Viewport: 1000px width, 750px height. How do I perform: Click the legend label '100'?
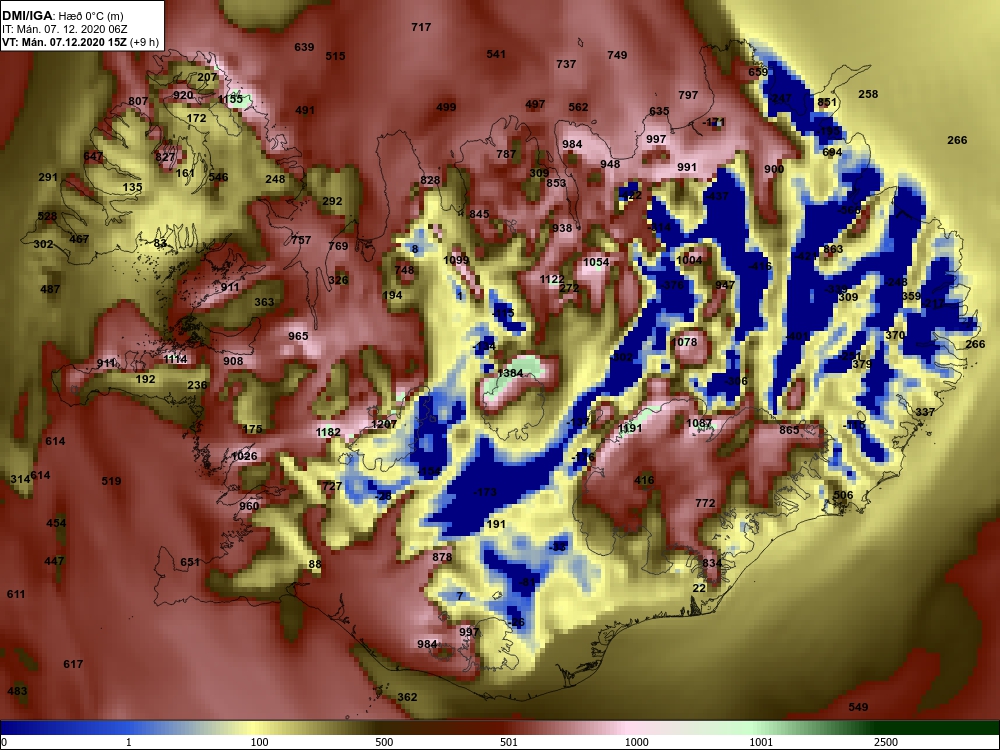(259, 742)
